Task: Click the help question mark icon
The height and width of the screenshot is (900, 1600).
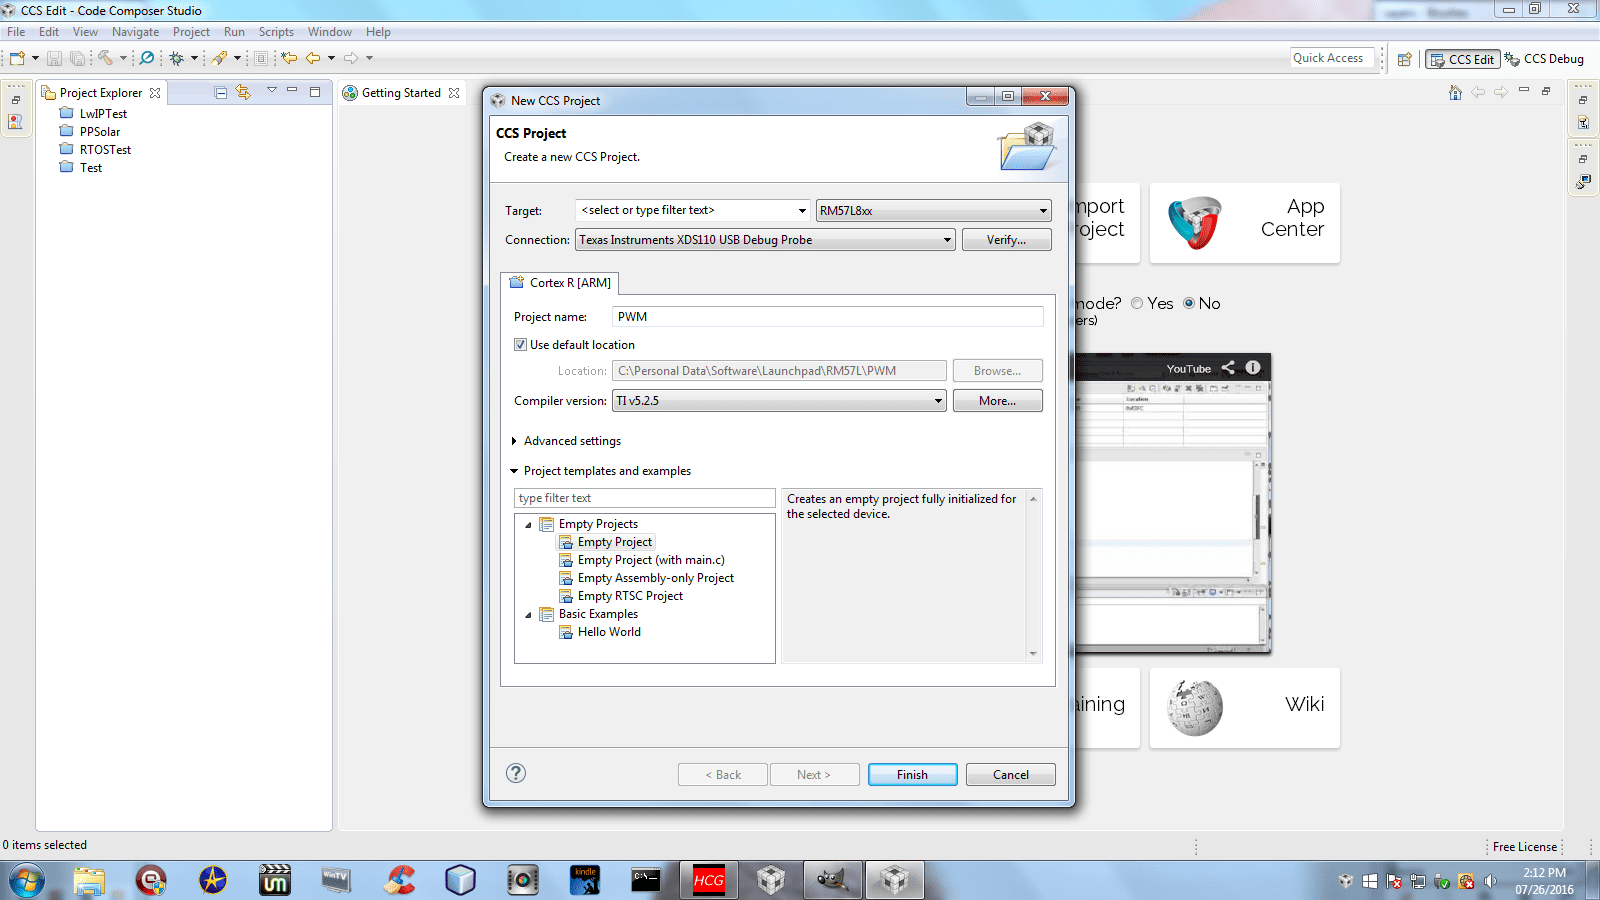Action: pyautogui.click(x=516, y=773)
